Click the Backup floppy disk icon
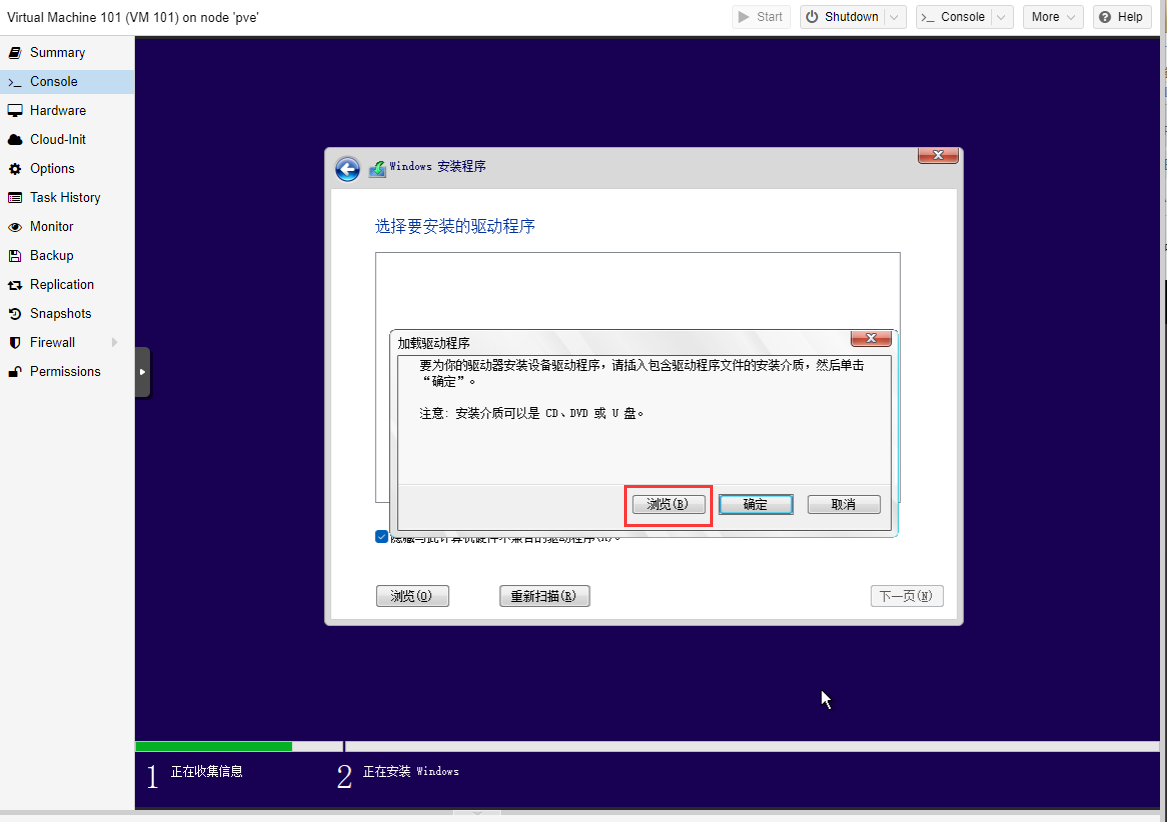 click(15, 256)
